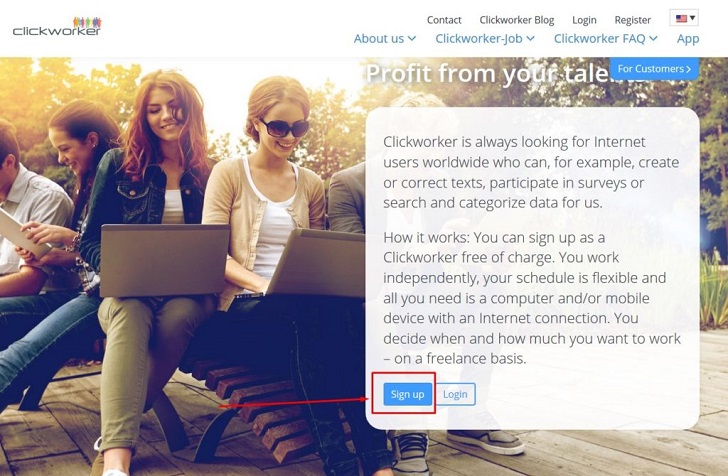Visit the Clickworker Blog link
The width and height of the screenshot is (728, 476).
[x=517, y=20]
